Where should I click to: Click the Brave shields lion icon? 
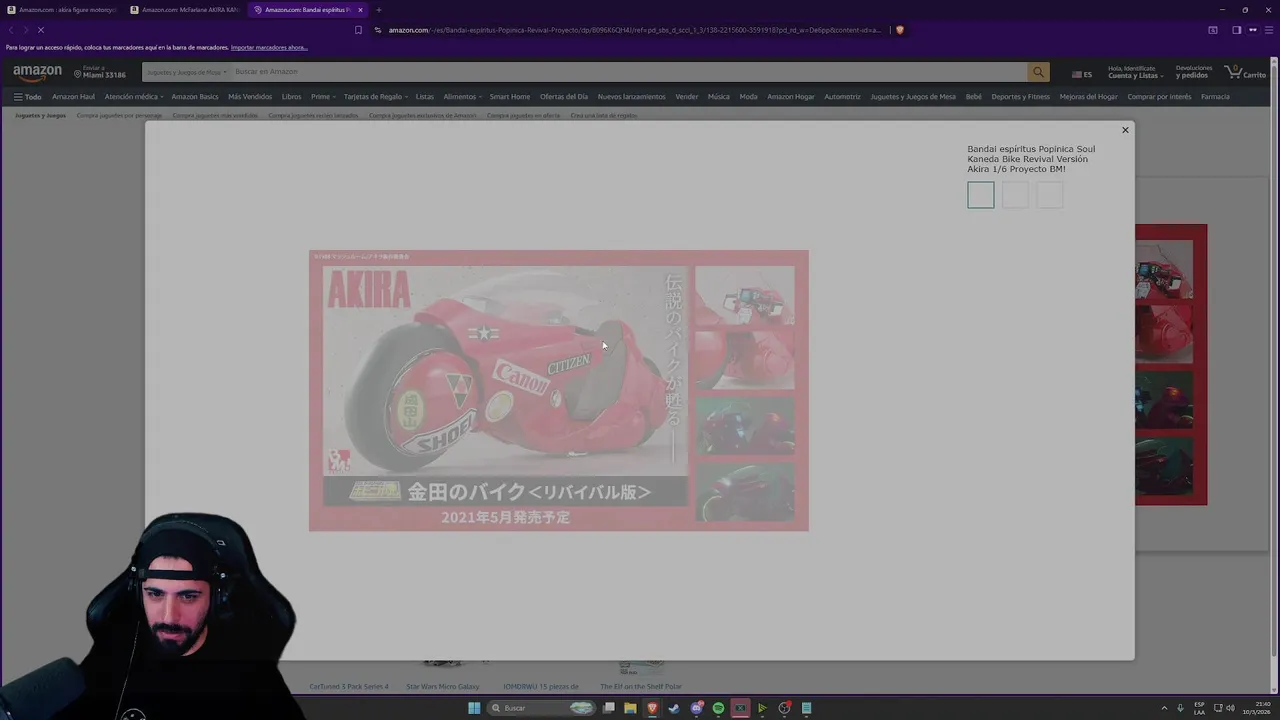(x=900, y=30)
